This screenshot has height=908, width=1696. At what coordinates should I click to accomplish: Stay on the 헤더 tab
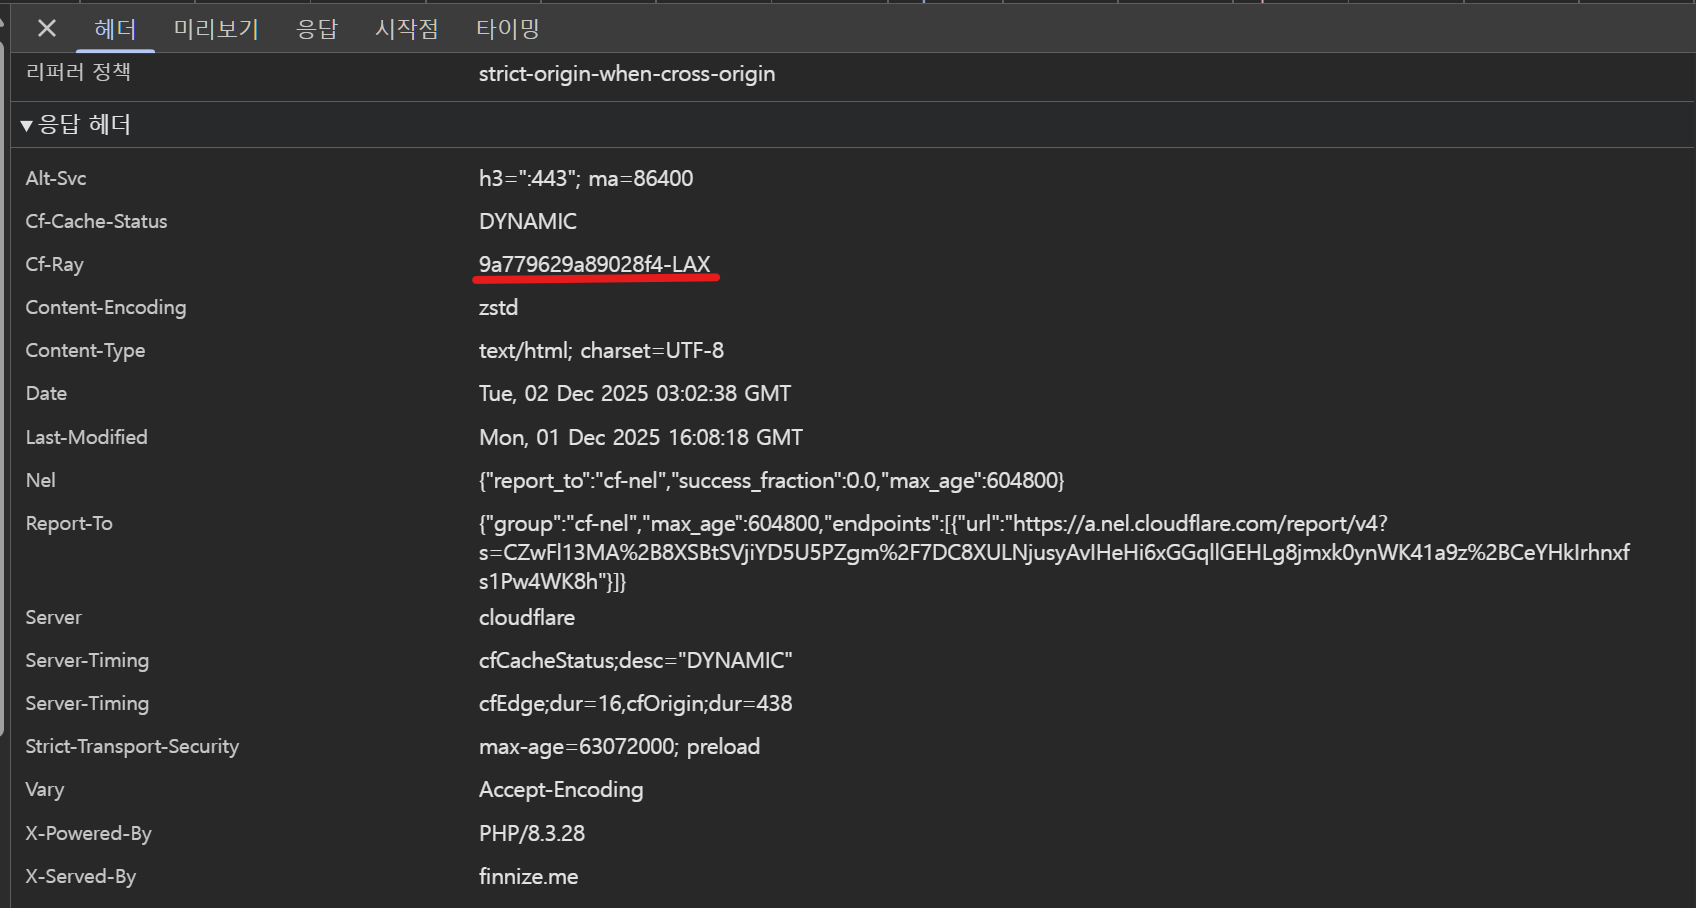pyautogui.click(x=115, y=28)
